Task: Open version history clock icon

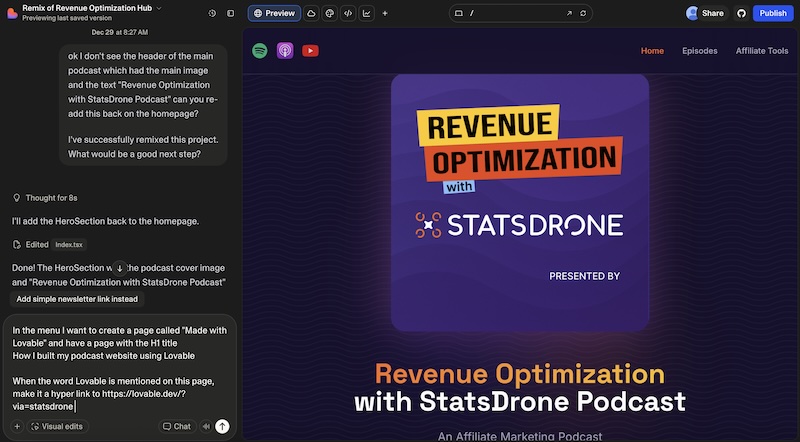Action: click(212, 13)
